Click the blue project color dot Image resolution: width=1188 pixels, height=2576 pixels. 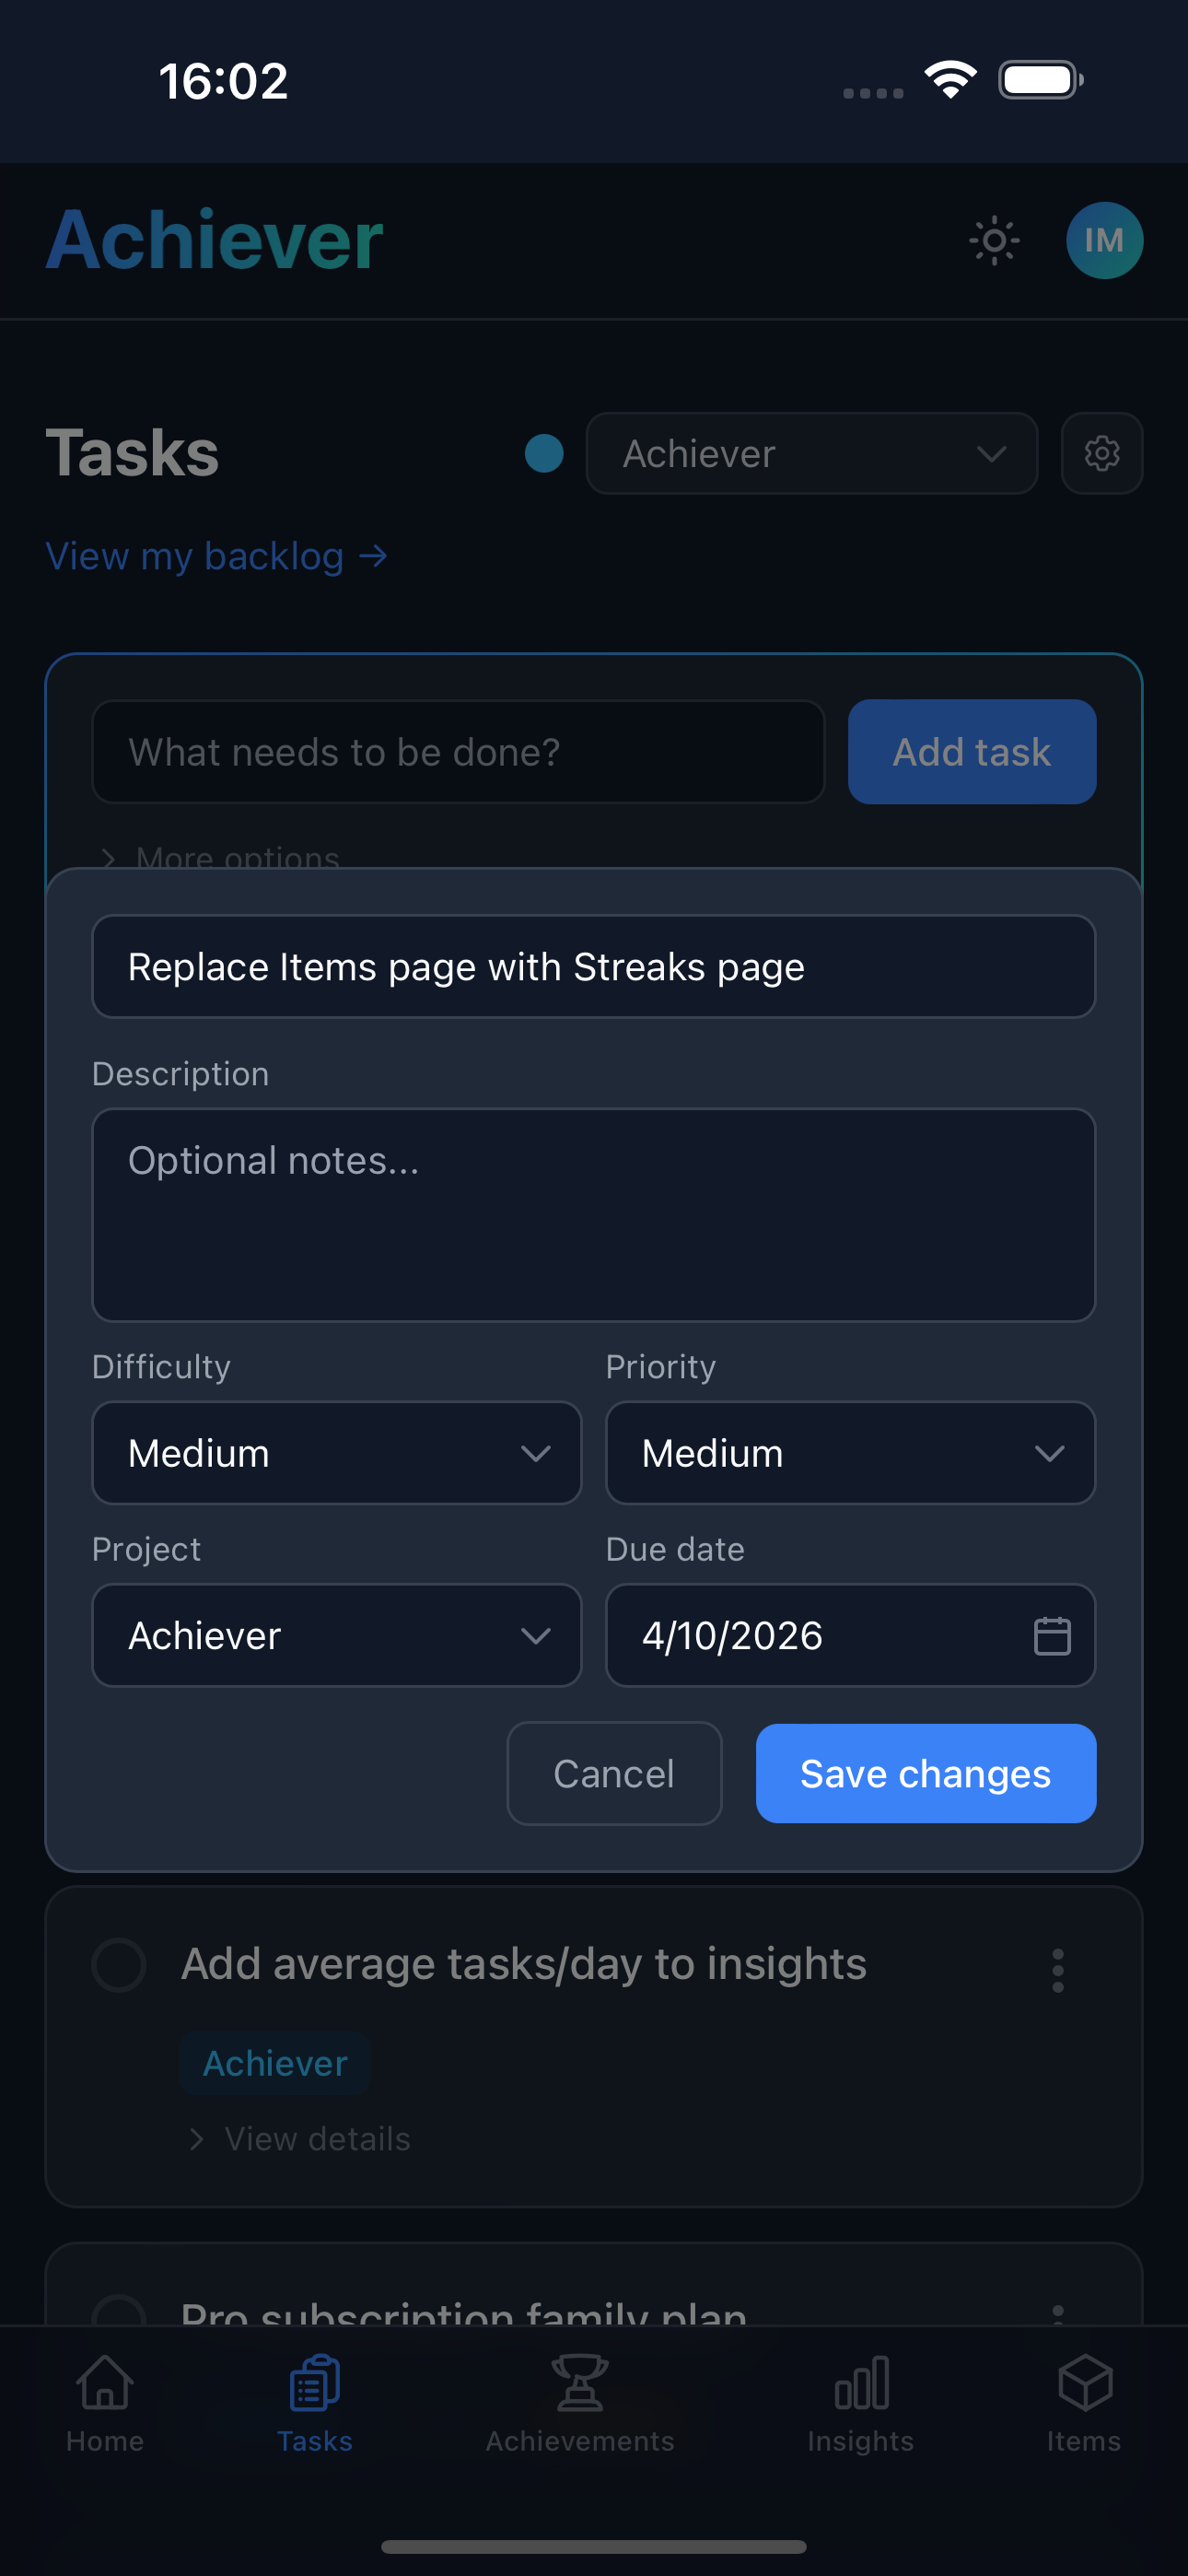(544, 453)
